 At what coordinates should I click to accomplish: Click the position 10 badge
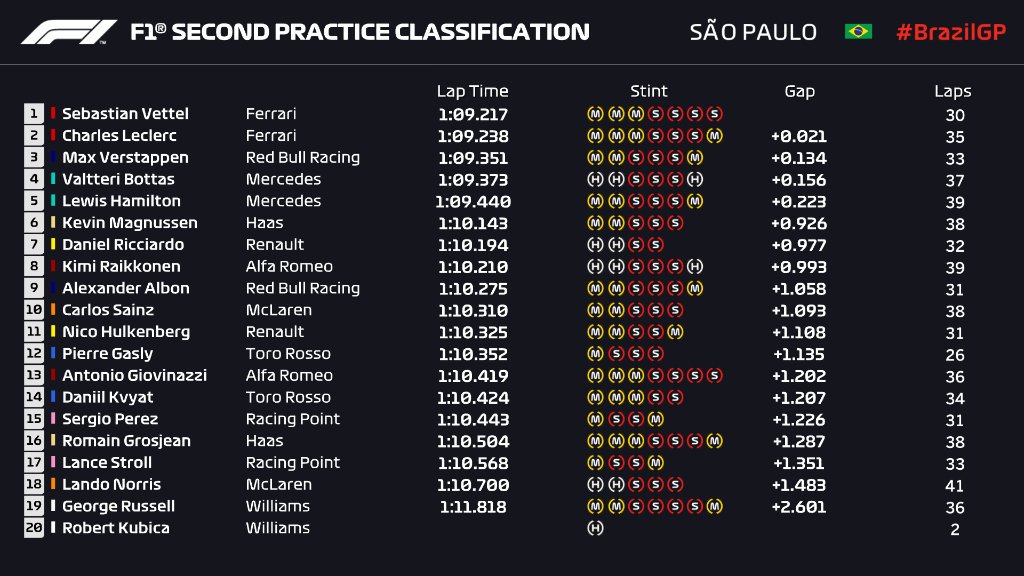(x=34, y=310)
